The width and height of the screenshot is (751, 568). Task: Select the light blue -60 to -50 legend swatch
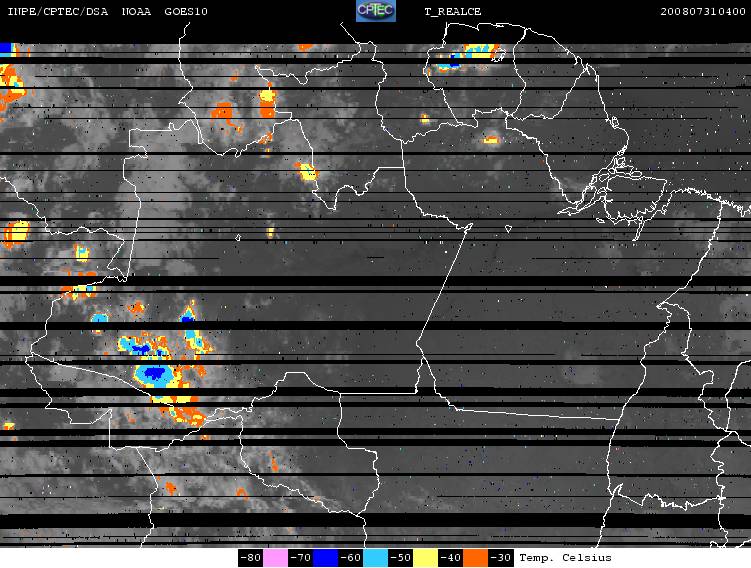376,558
